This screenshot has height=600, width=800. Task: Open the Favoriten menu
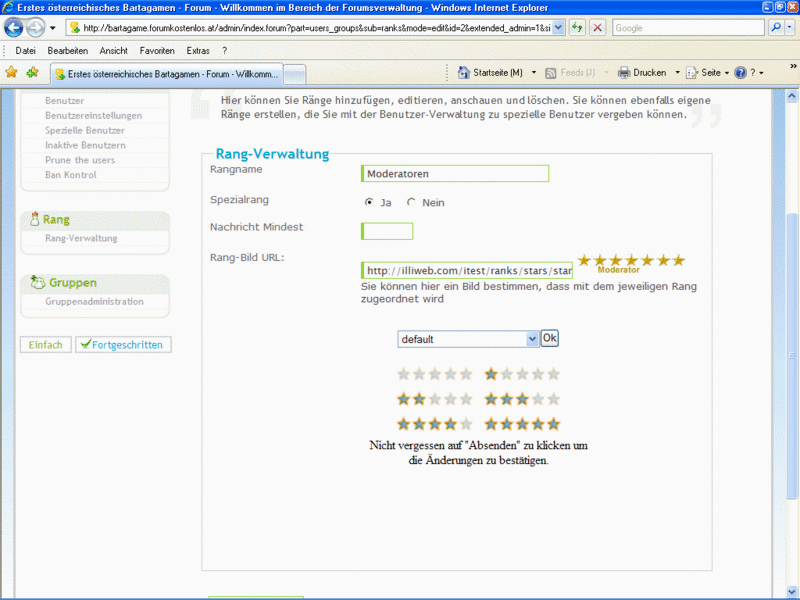click(157, 51)
